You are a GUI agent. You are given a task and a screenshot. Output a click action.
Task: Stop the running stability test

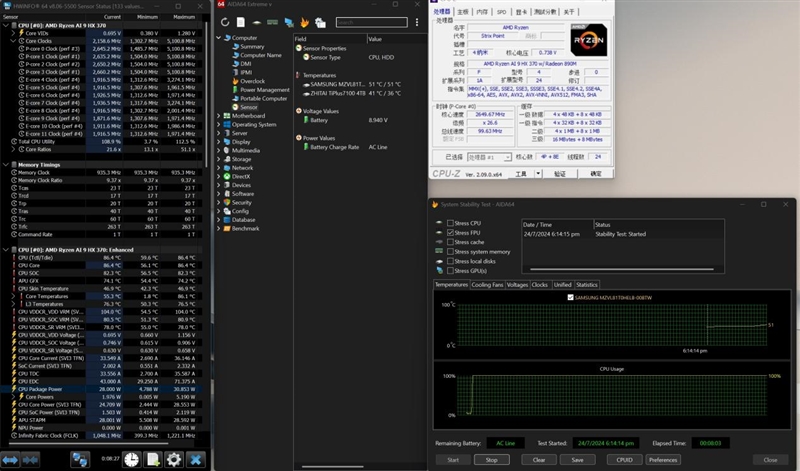(491, 460)
